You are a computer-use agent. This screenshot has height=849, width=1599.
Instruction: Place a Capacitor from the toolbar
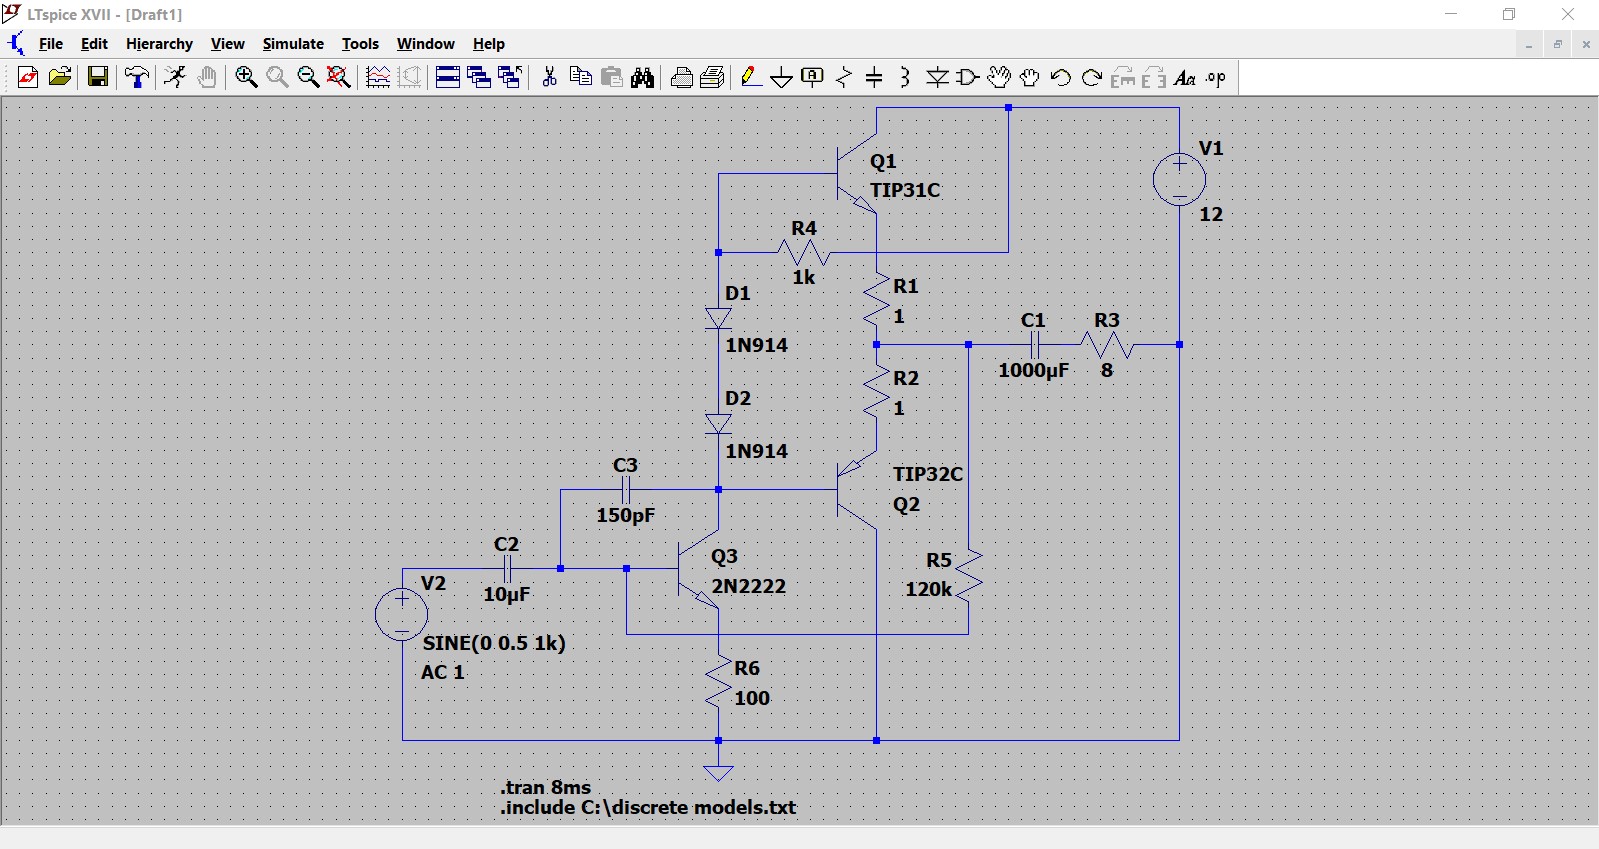click(875, 78)
